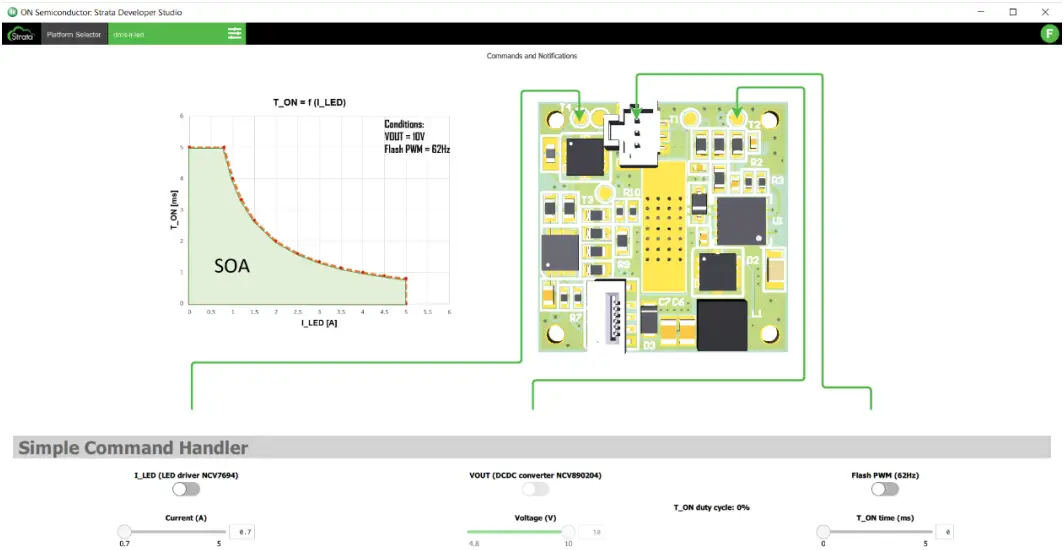Minimize the Strata Developer Studio window

(x=981, y=12)
